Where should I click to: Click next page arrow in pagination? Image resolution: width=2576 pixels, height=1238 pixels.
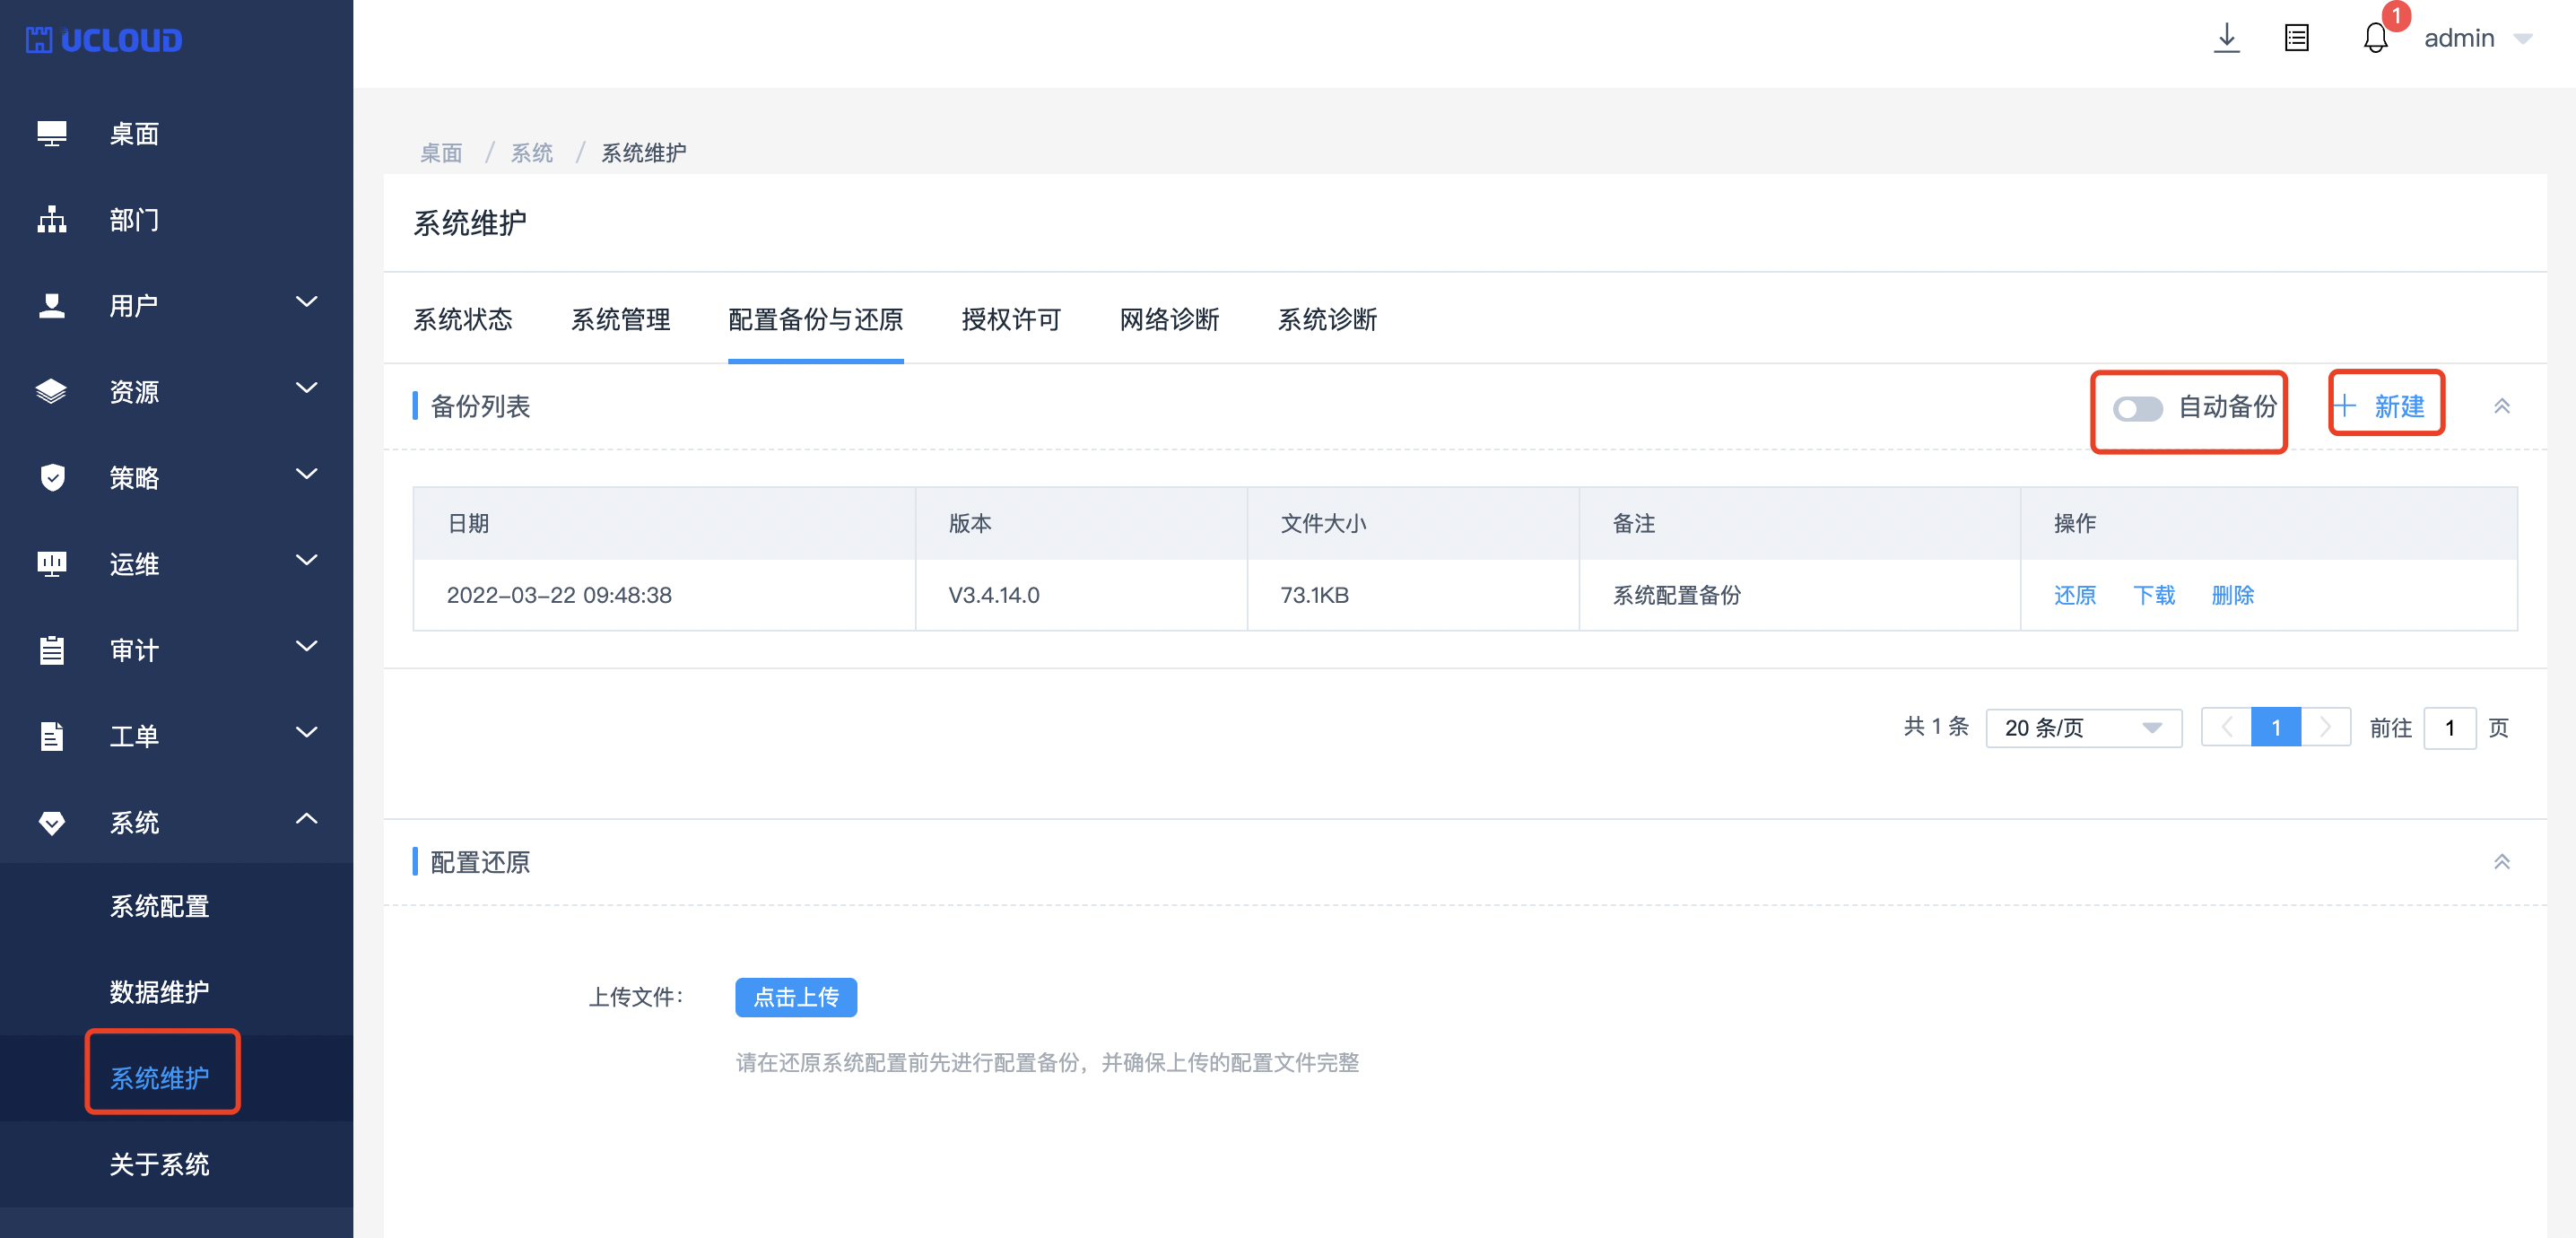(x=2325, y=727)
